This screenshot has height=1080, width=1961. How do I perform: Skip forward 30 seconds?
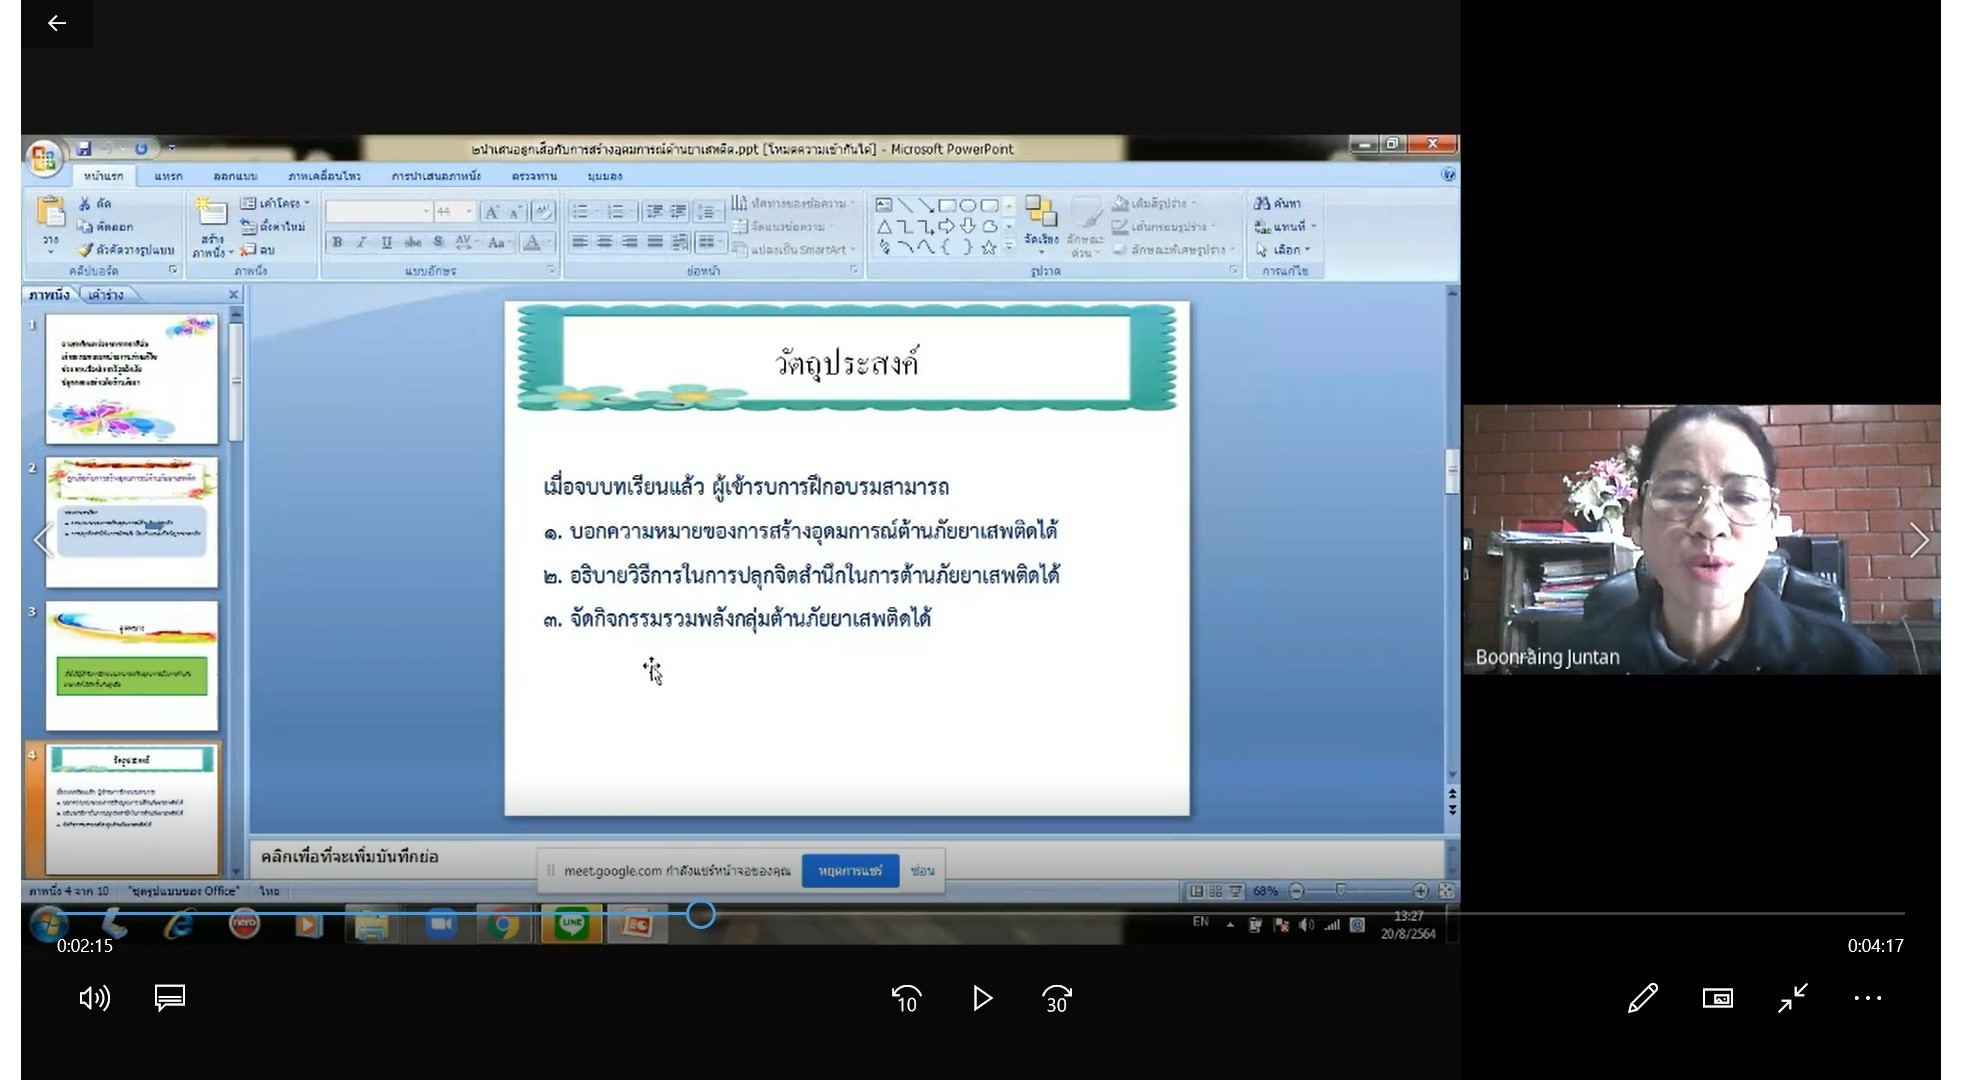1057,998
